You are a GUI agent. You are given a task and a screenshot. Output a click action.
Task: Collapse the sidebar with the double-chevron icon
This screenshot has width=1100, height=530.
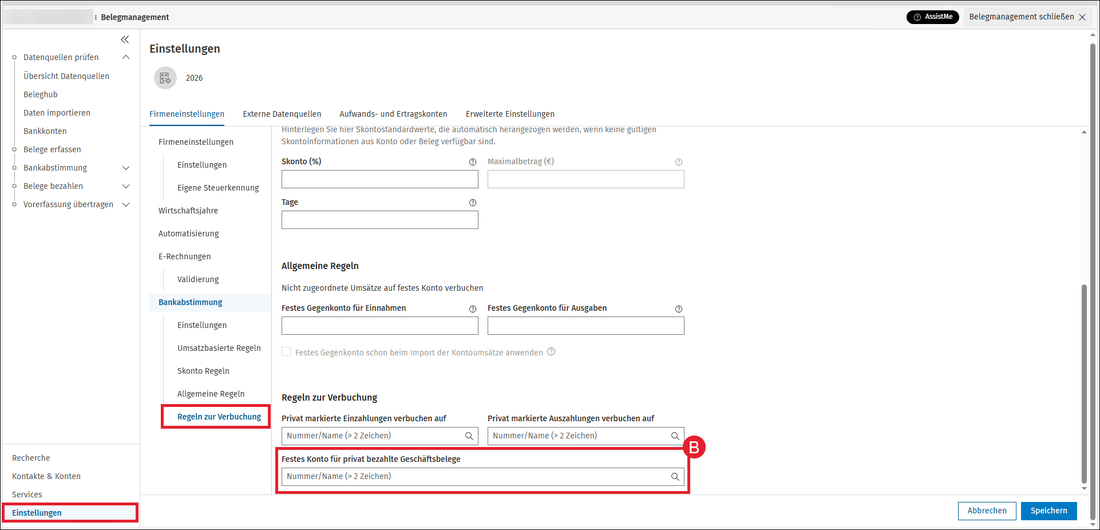[x=125, y=39]
